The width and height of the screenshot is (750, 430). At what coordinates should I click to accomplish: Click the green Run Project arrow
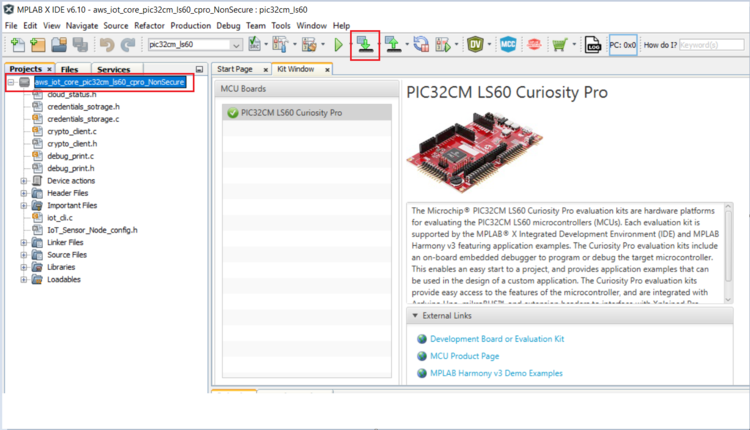[339, 45]
